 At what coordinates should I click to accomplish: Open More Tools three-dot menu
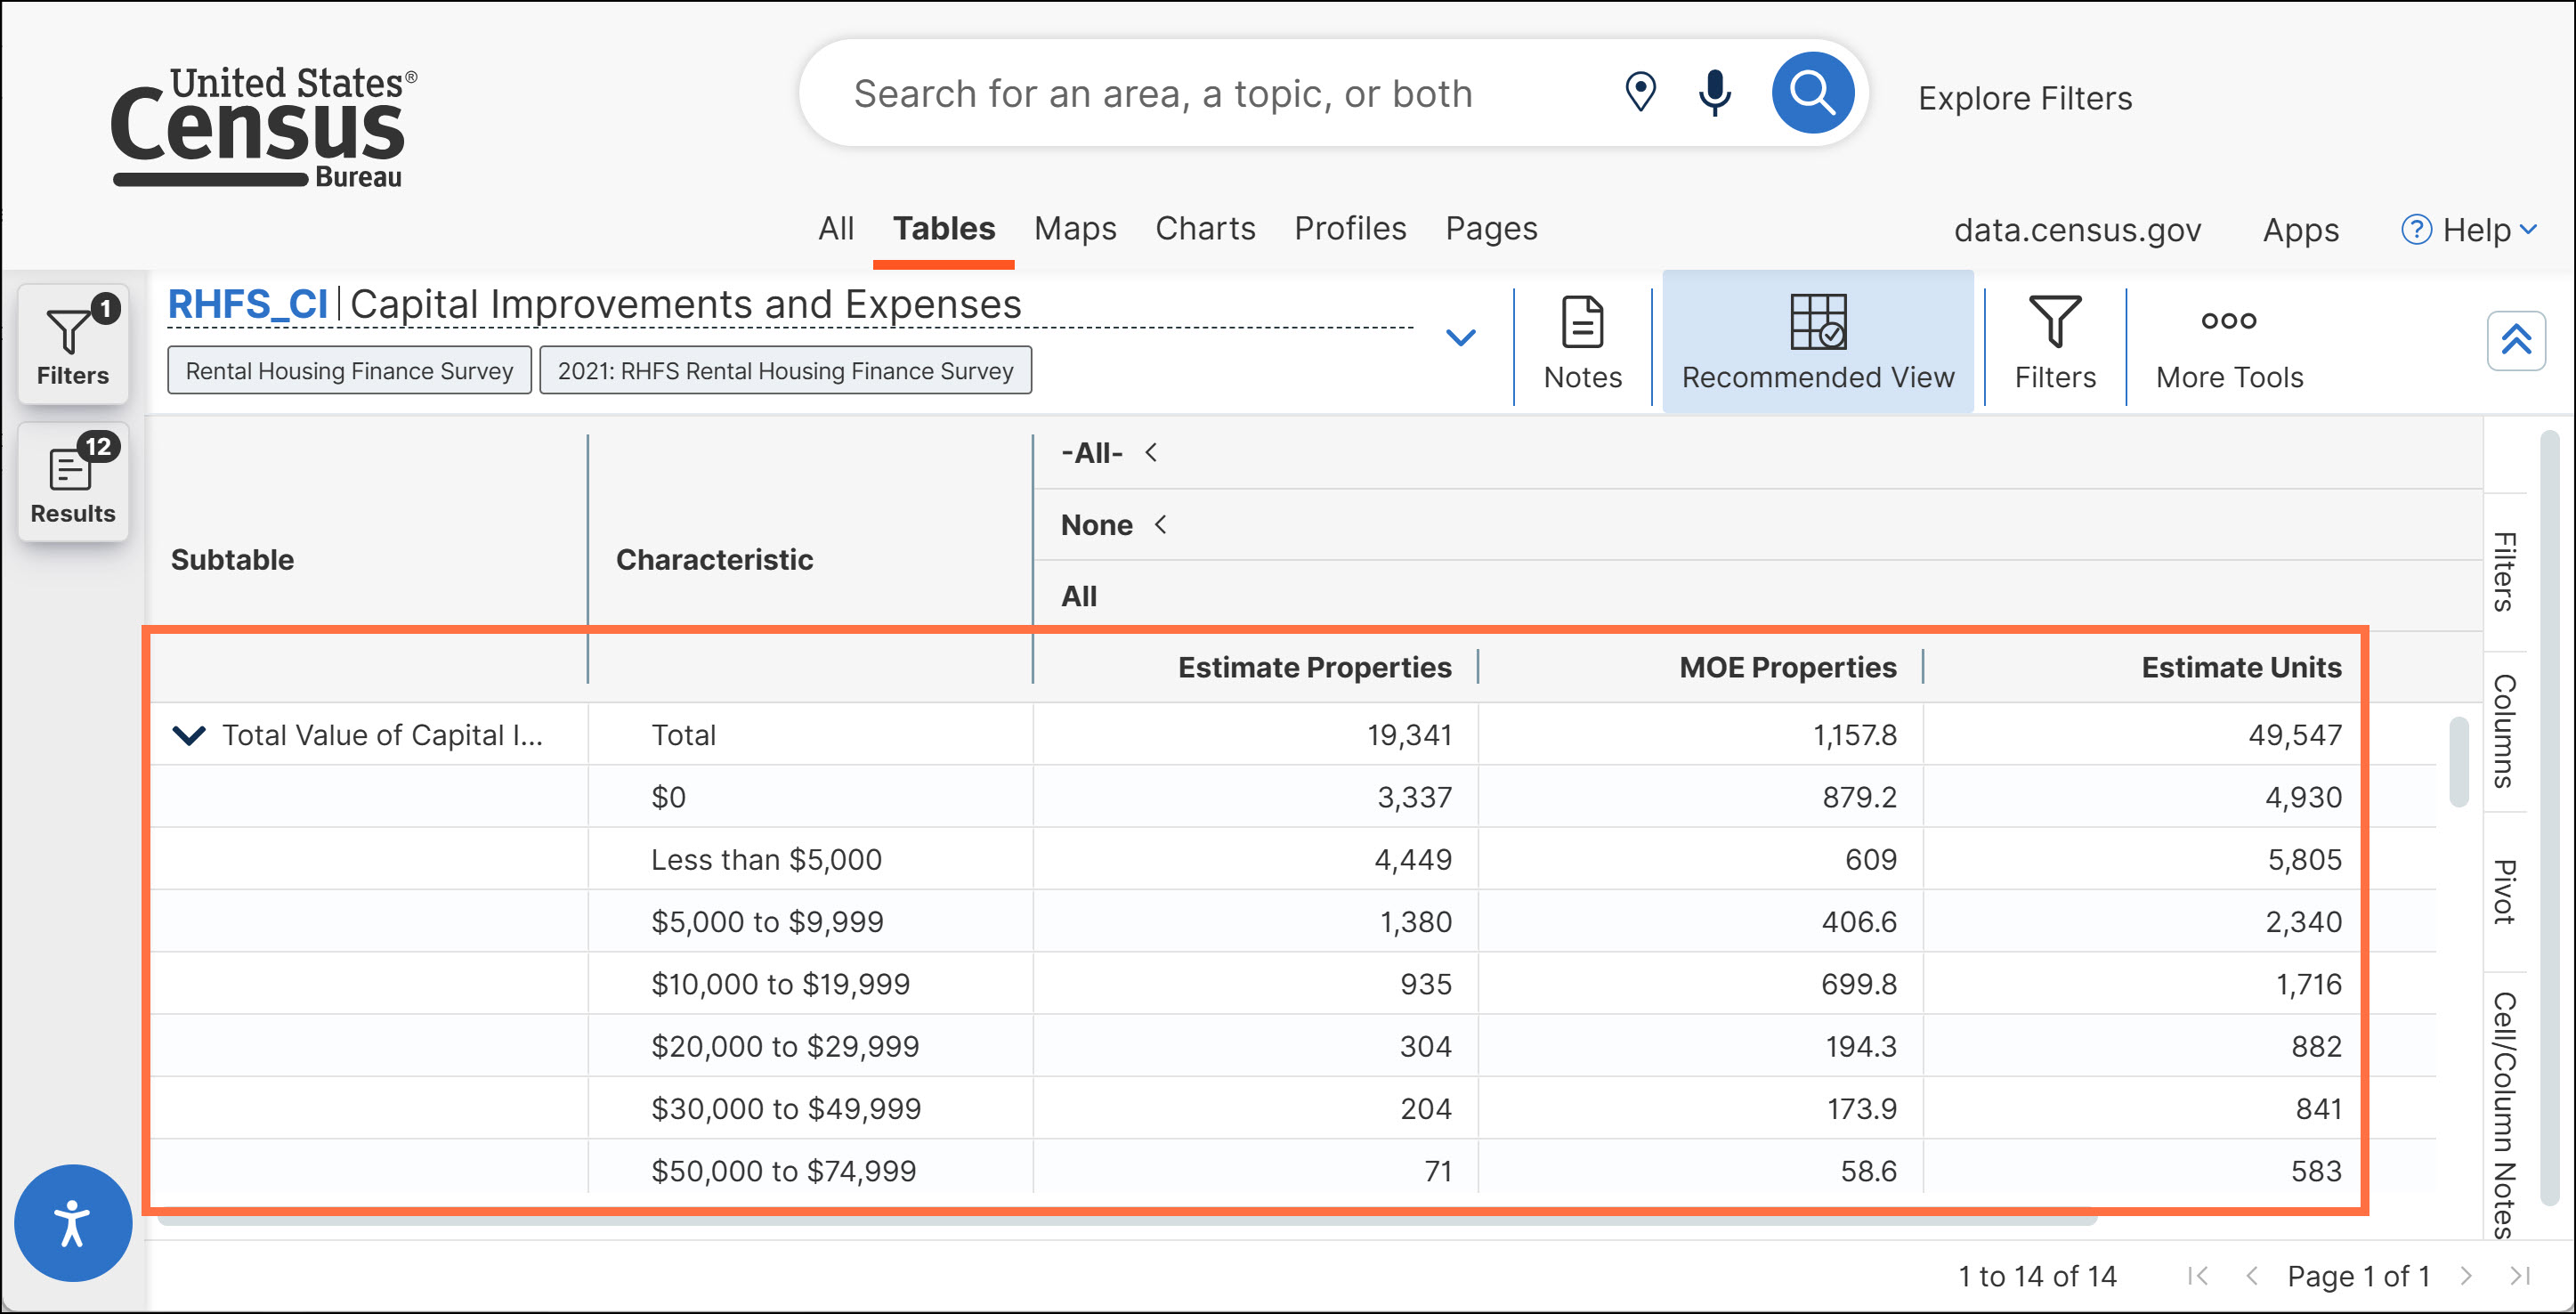click(2228, 341)
